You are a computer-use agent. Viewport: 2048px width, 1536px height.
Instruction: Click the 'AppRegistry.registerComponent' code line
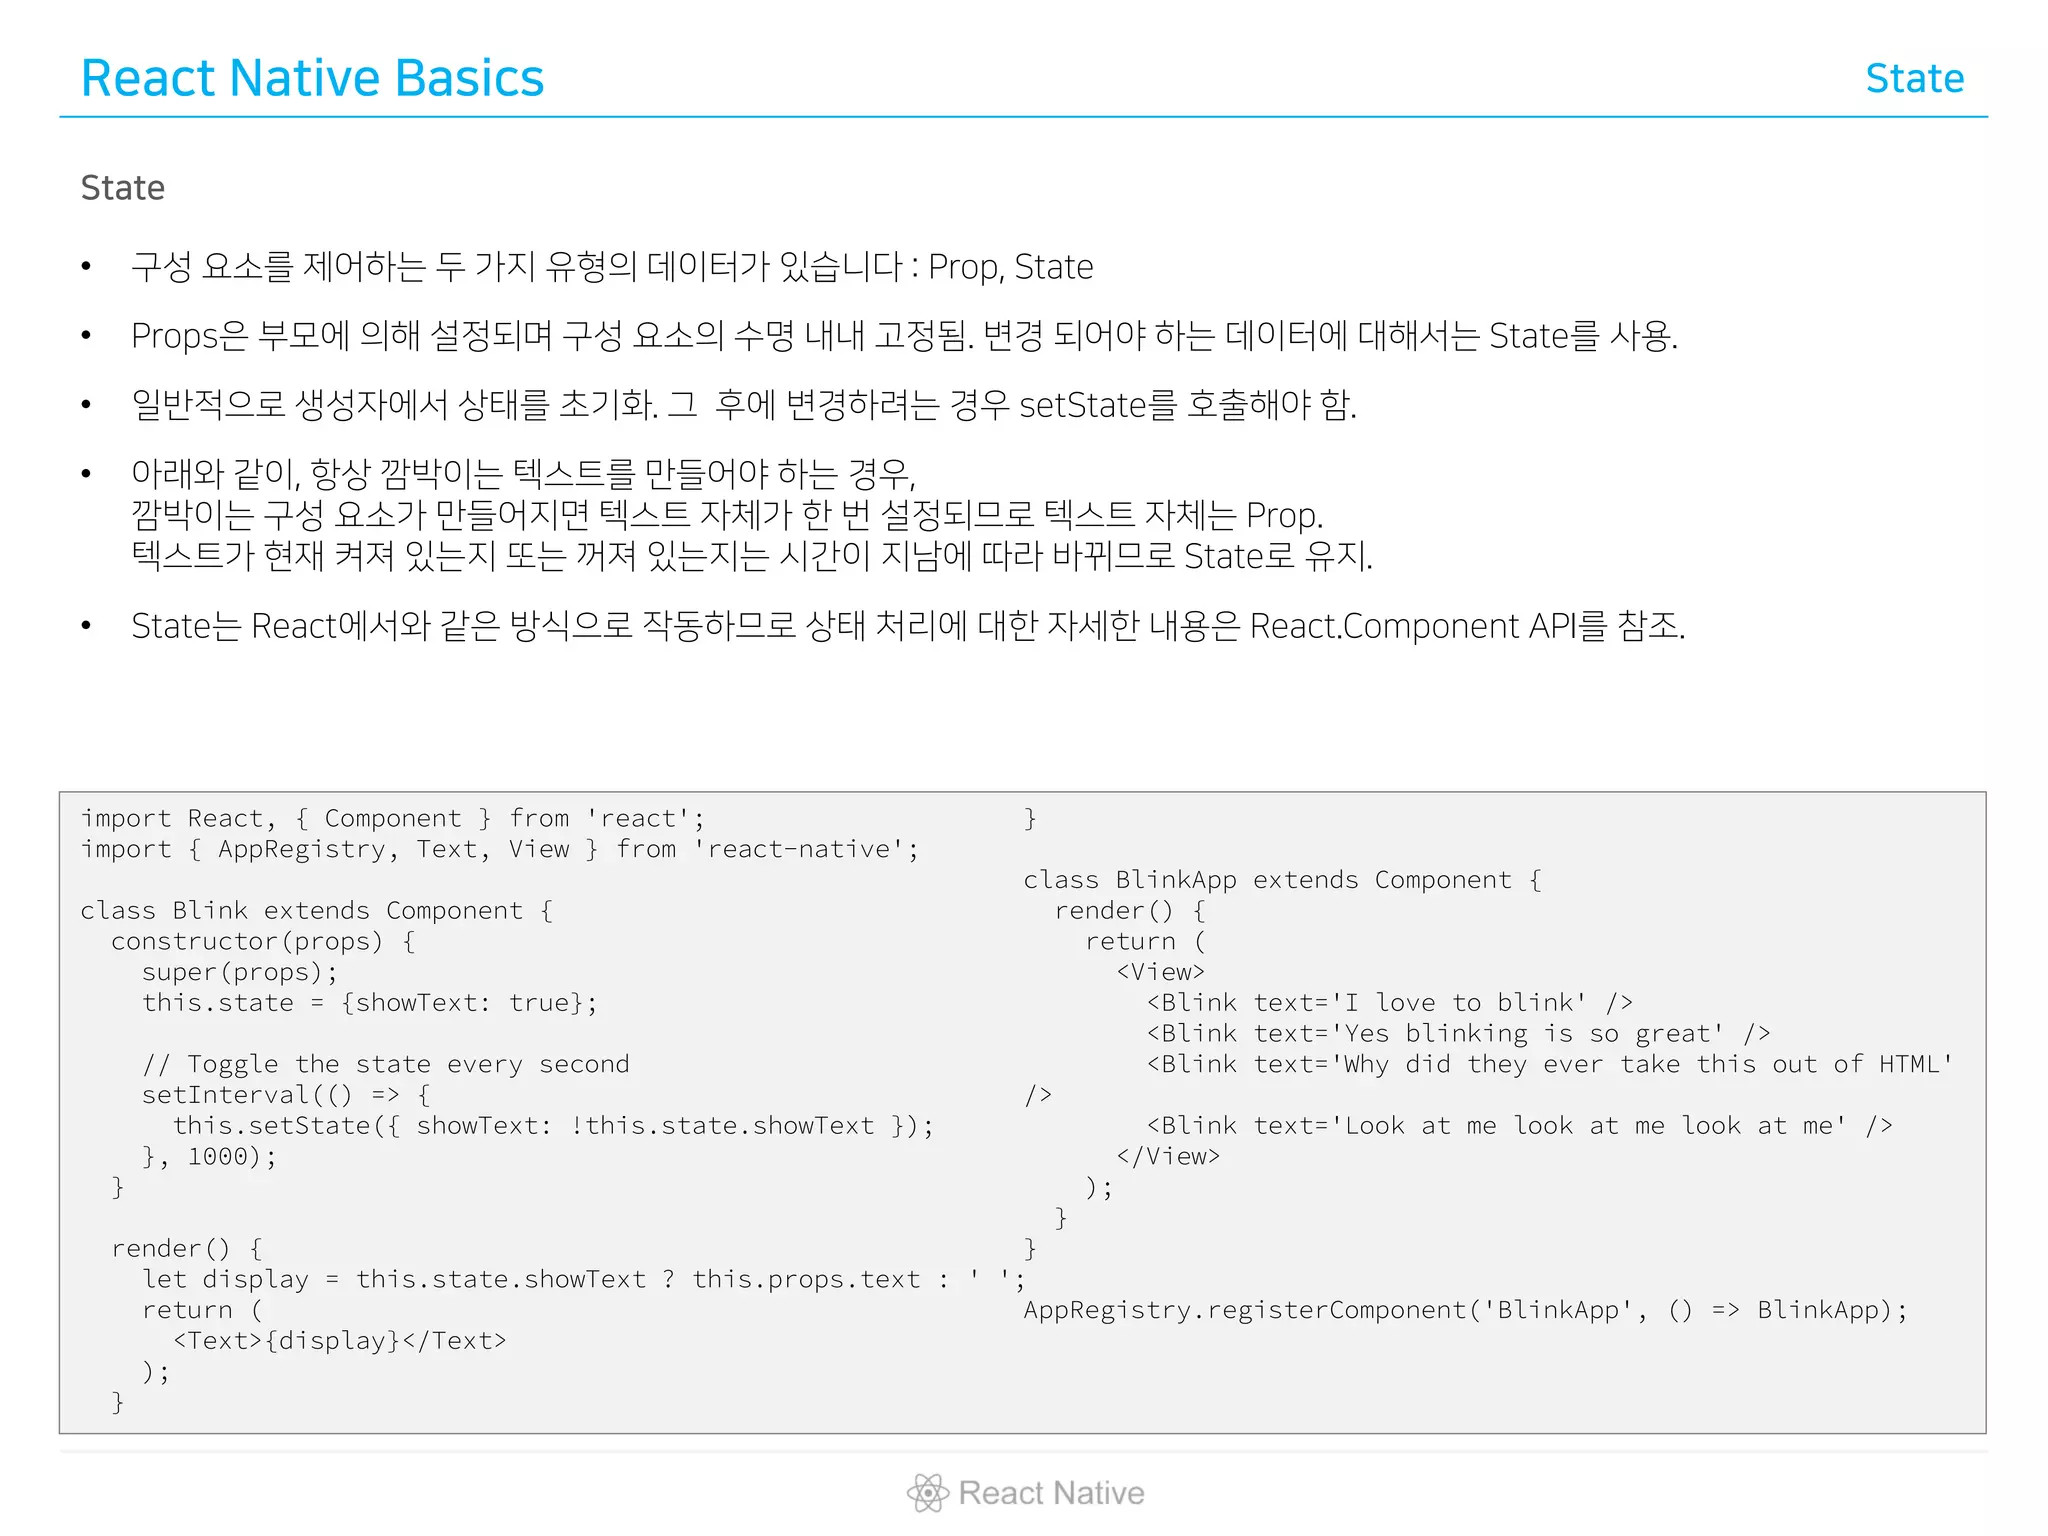(x=1466, y=1311)
